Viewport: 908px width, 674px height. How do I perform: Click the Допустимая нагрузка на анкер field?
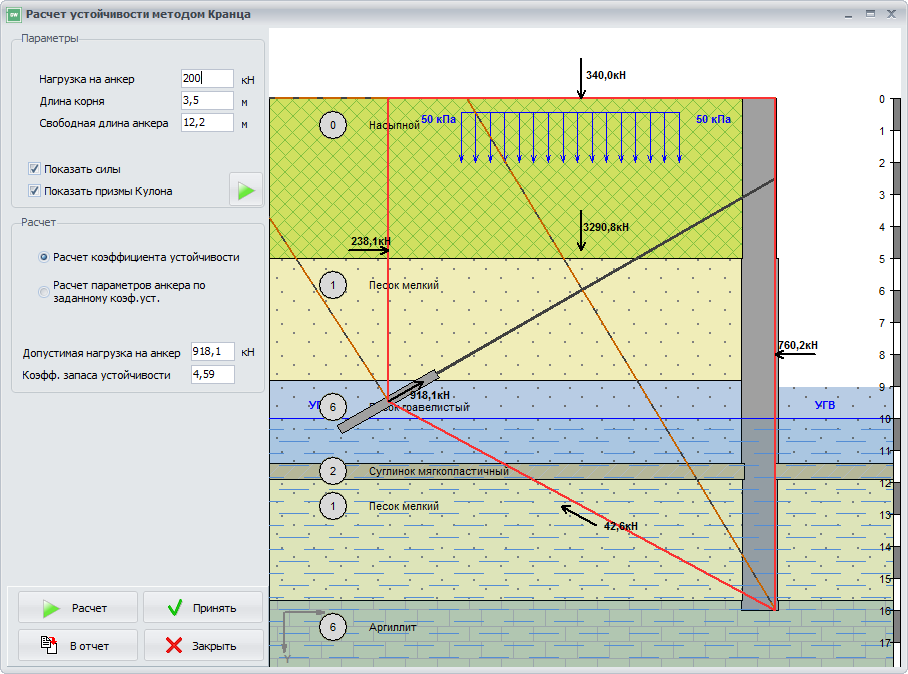(x=212, y=352)
